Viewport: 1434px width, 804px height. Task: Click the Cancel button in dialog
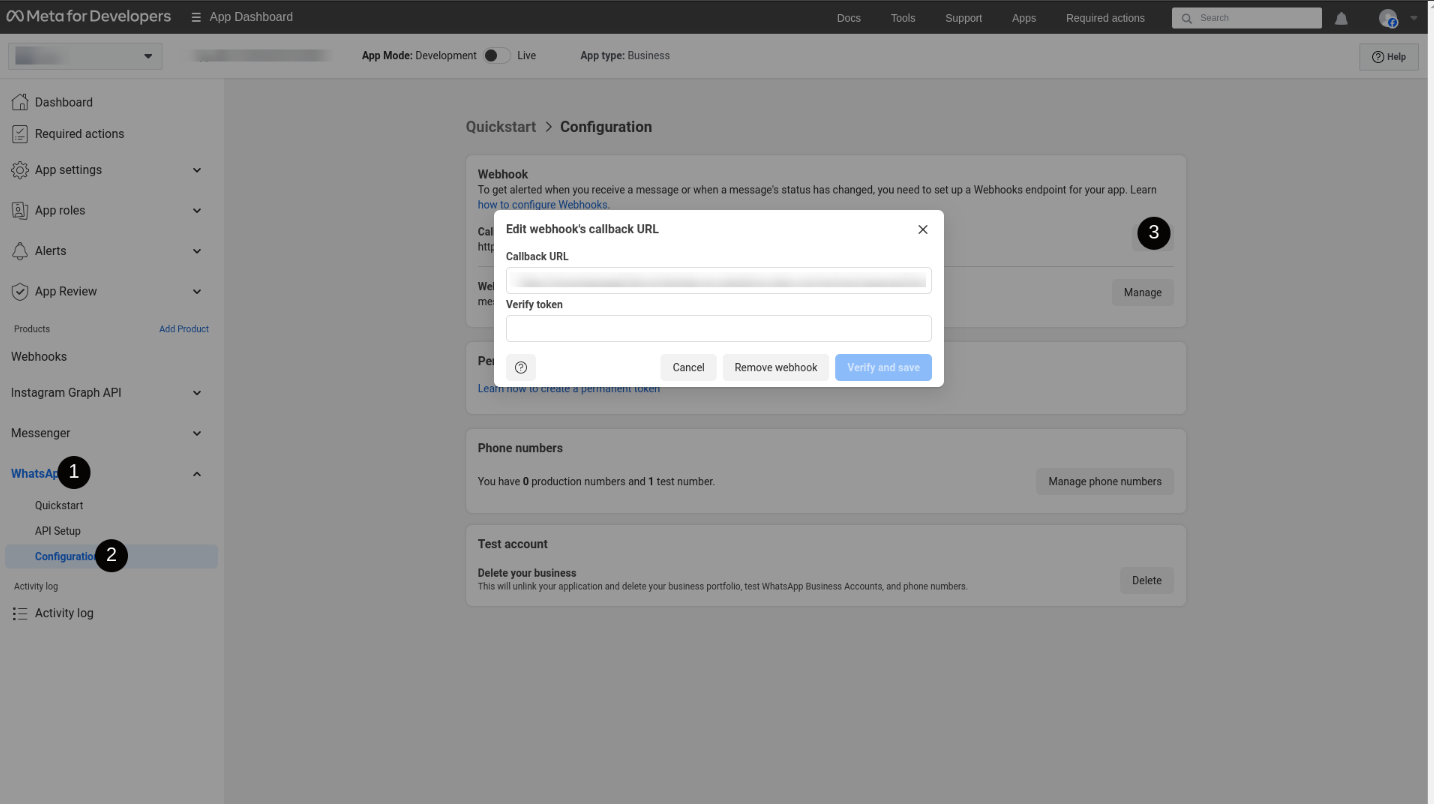pyautogui.click(x=688, y=367)
